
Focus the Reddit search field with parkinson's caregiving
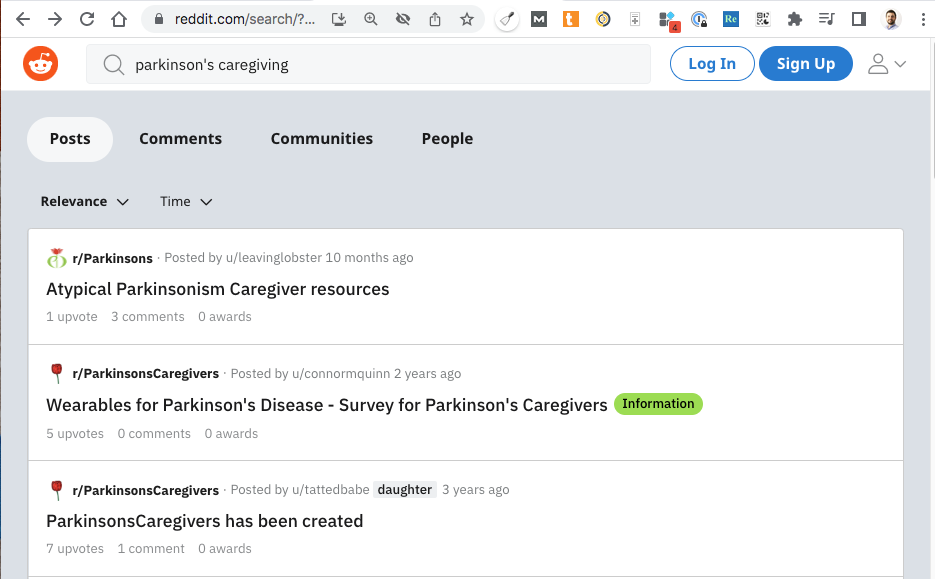[369, 64]
